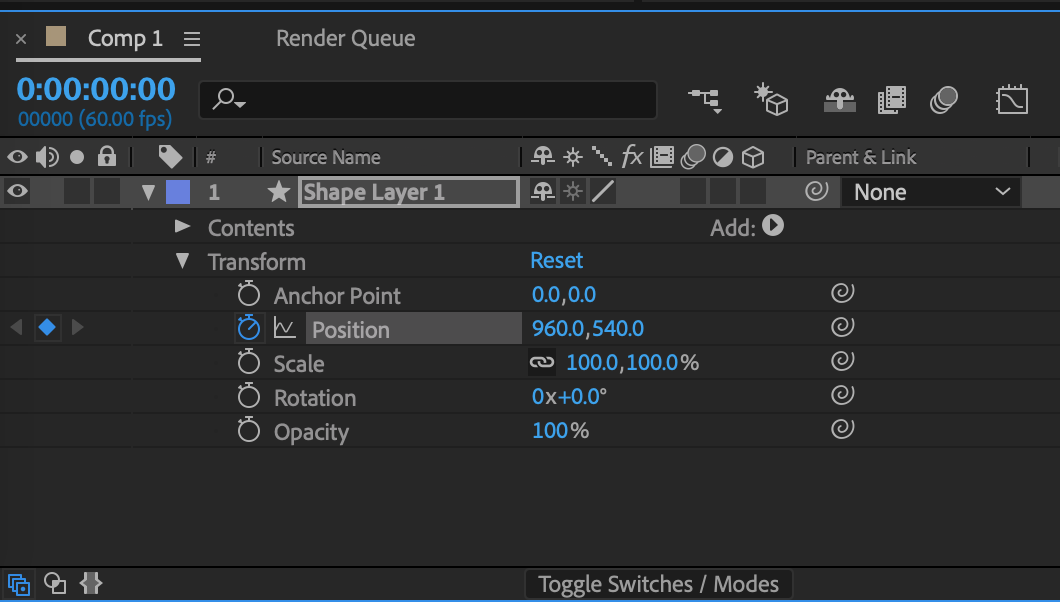
Task: Click the Collapse Transformations column header
Action: pos(573,157)
